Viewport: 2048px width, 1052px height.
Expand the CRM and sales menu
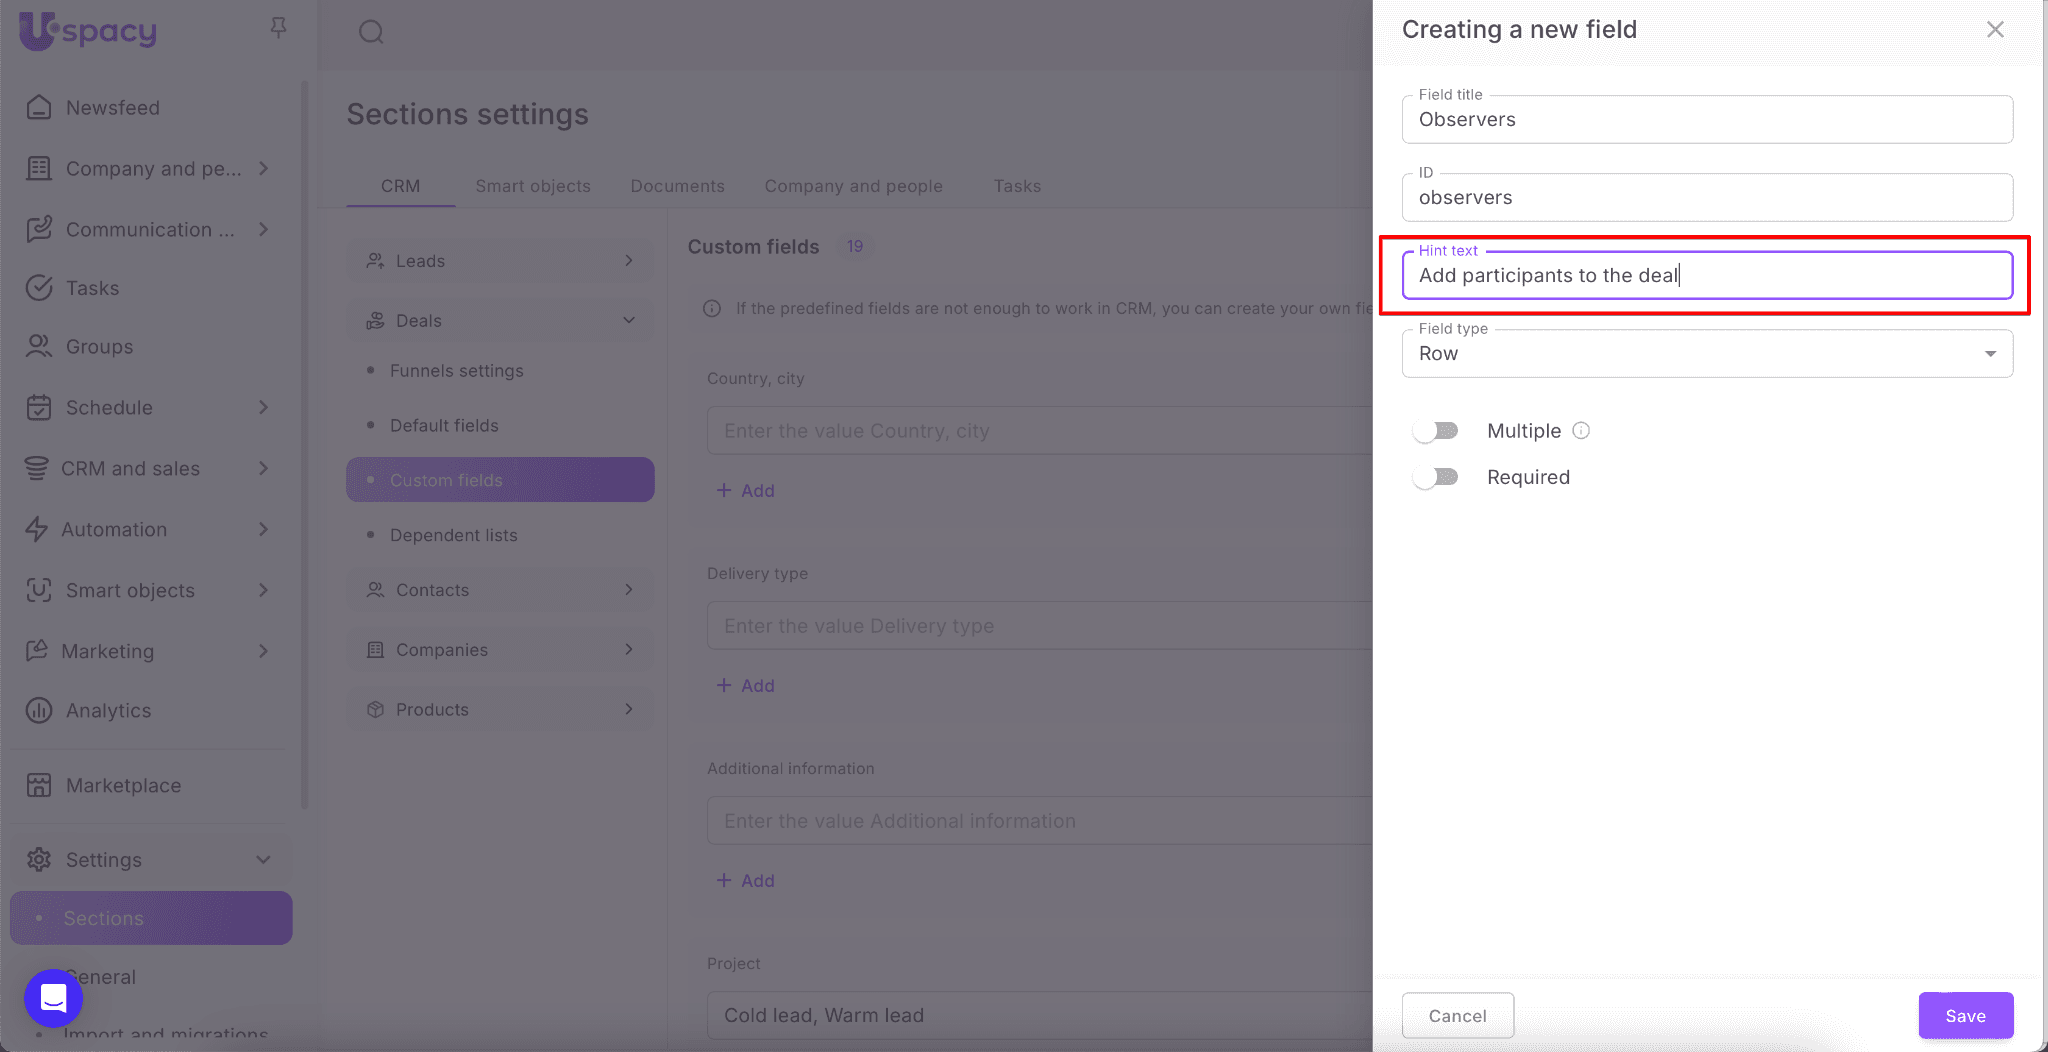click(264, 469)
